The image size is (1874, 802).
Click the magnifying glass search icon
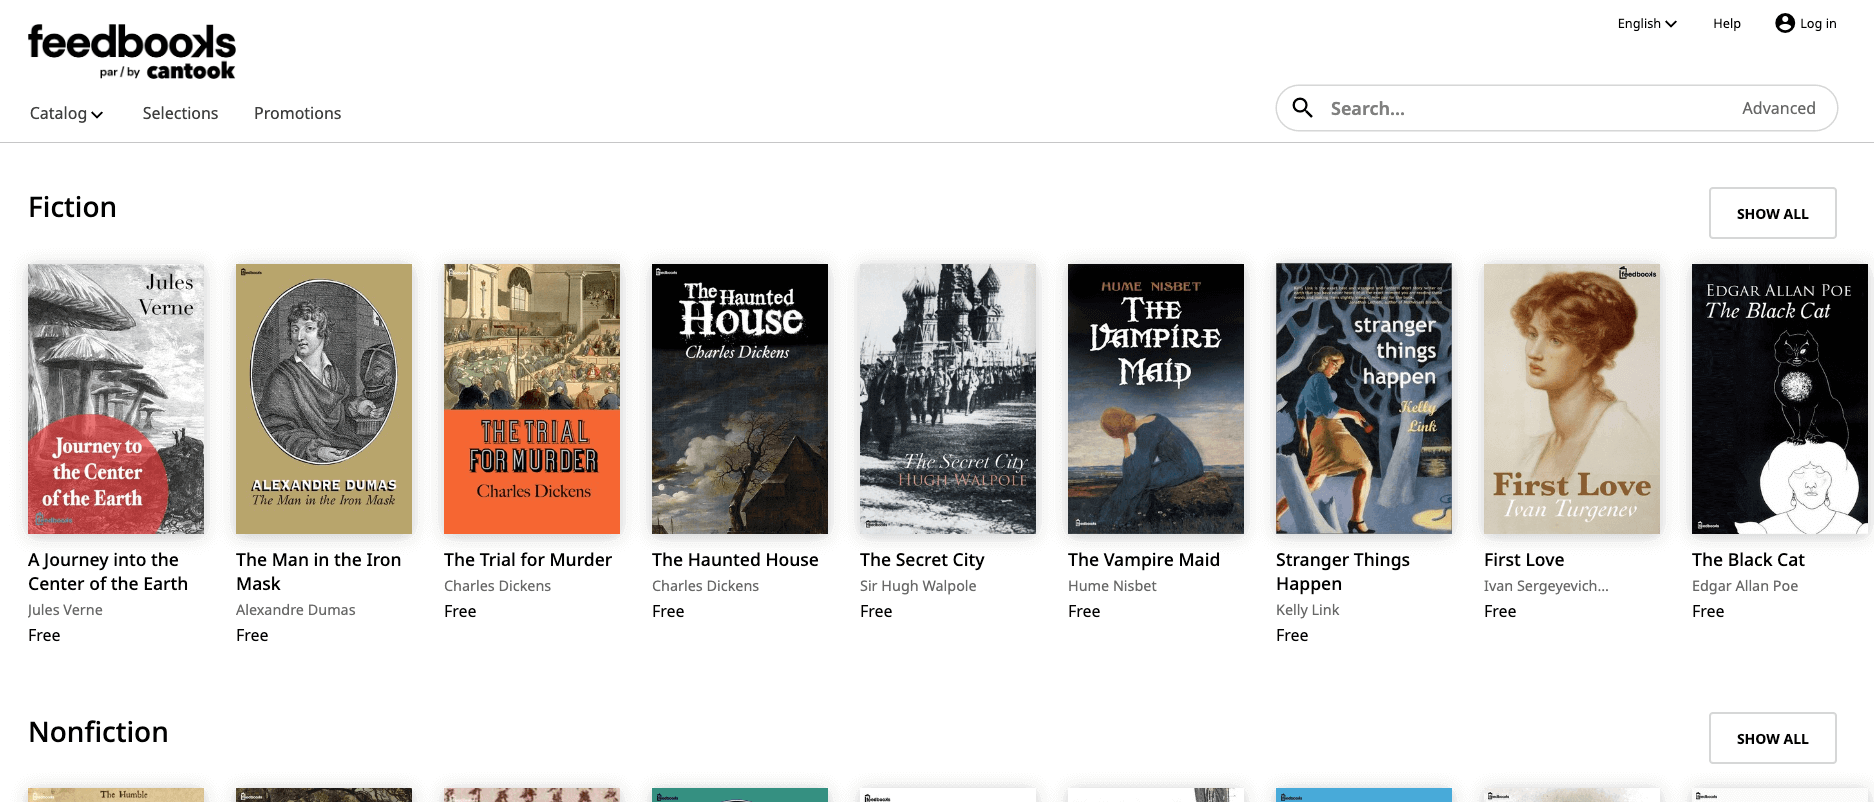point(1302,108)
